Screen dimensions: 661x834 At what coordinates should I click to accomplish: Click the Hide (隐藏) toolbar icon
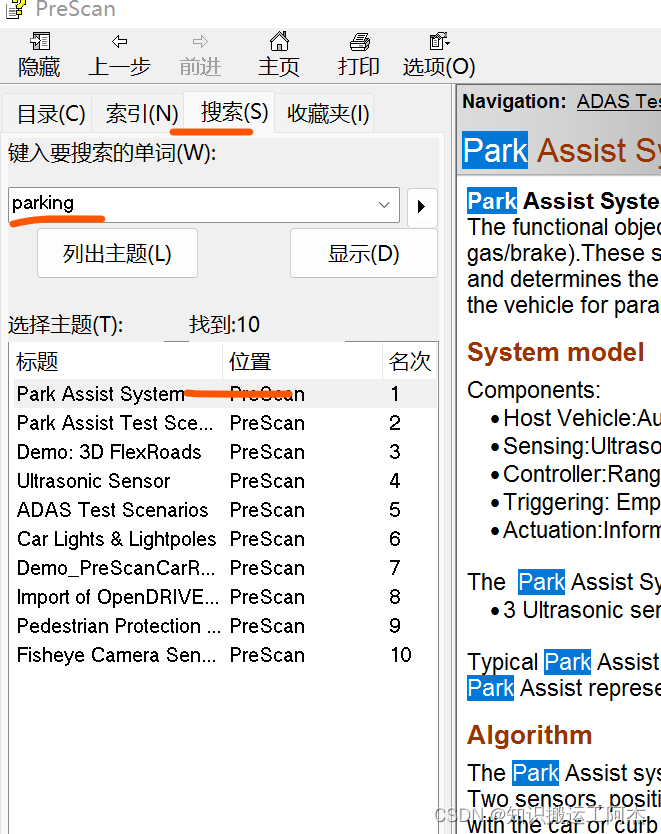(x=40, y=43)
